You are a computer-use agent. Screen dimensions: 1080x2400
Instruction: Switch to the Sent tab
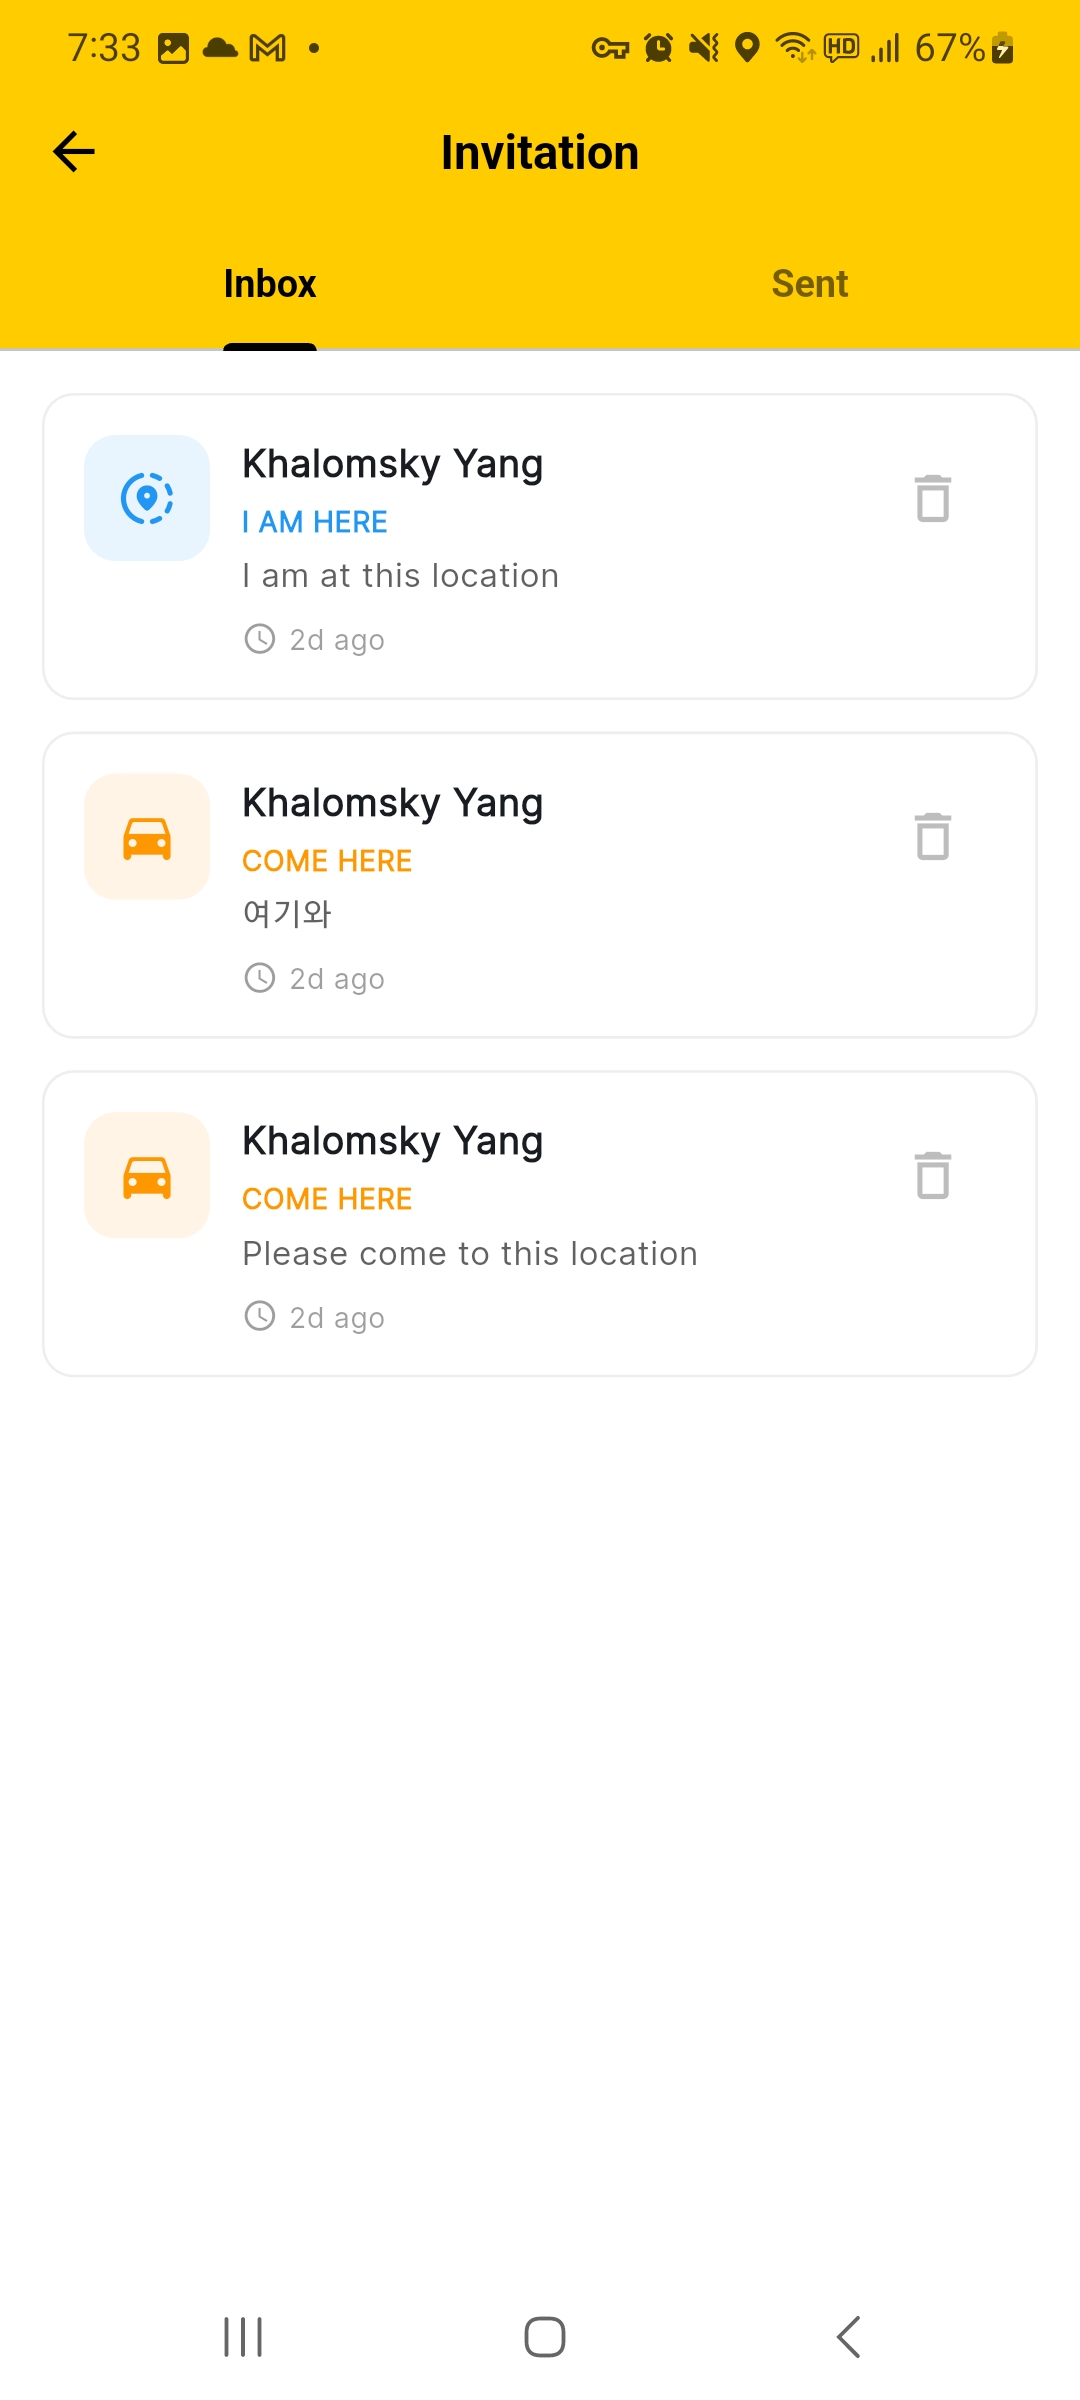point(809,284)
